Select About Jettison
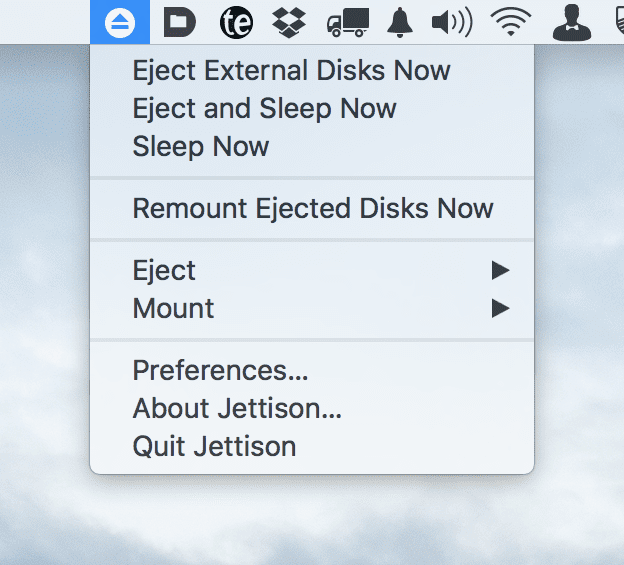The height and width of the screenshot is (565, 624). (x=237, y=409)
